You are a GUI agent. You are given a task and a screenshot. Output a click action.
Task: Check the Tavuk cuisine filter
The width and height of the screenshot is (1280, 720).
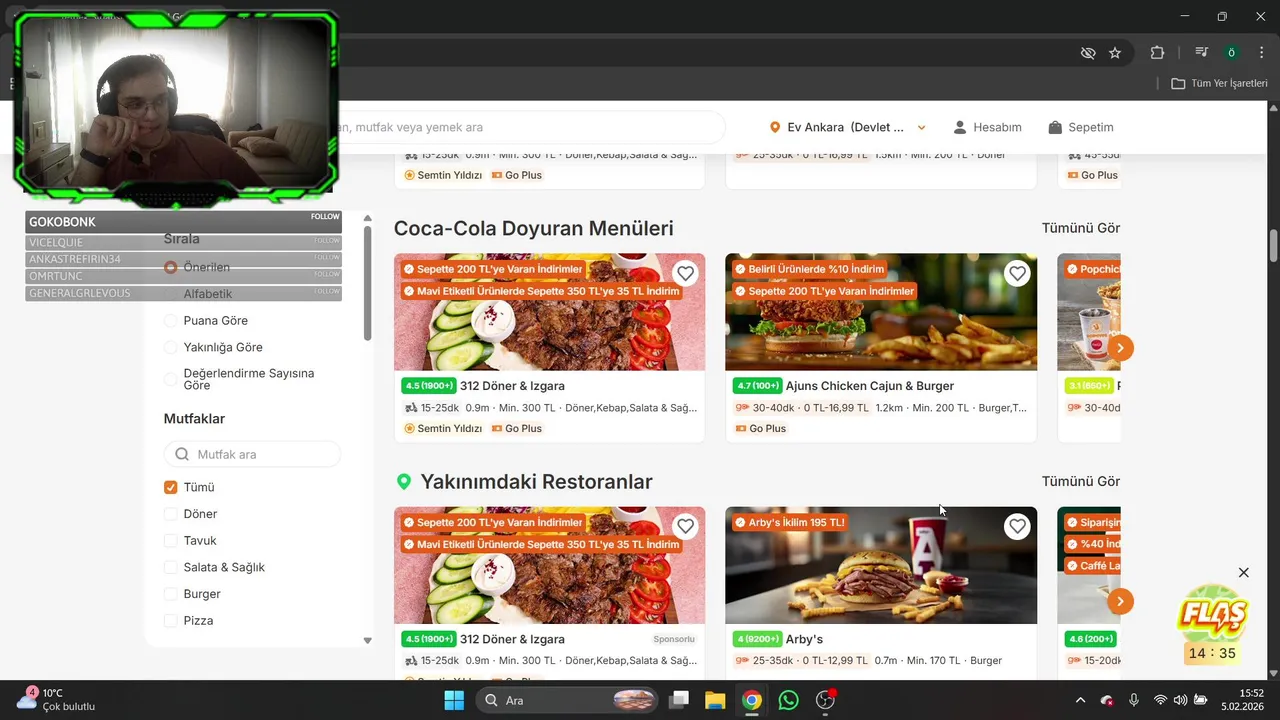click(x=171, y=540)
